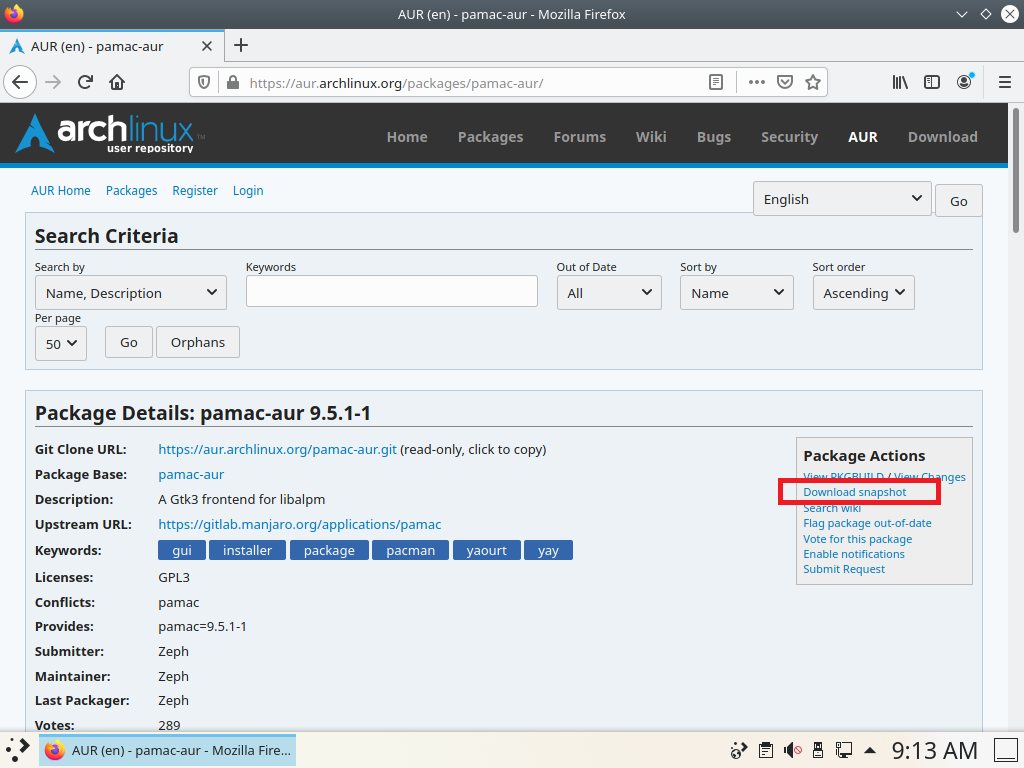Open the clipboard tray icon
1024x768 pixels.
pyautogui.click(x=765, y=750)
